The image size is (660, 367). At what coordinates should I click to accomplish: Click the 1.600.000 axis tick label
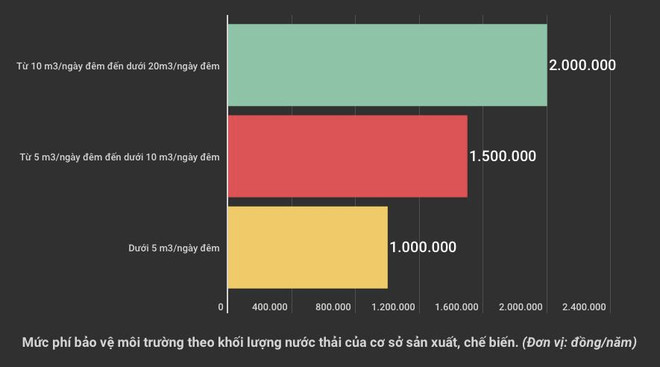[x=457, y=307]
